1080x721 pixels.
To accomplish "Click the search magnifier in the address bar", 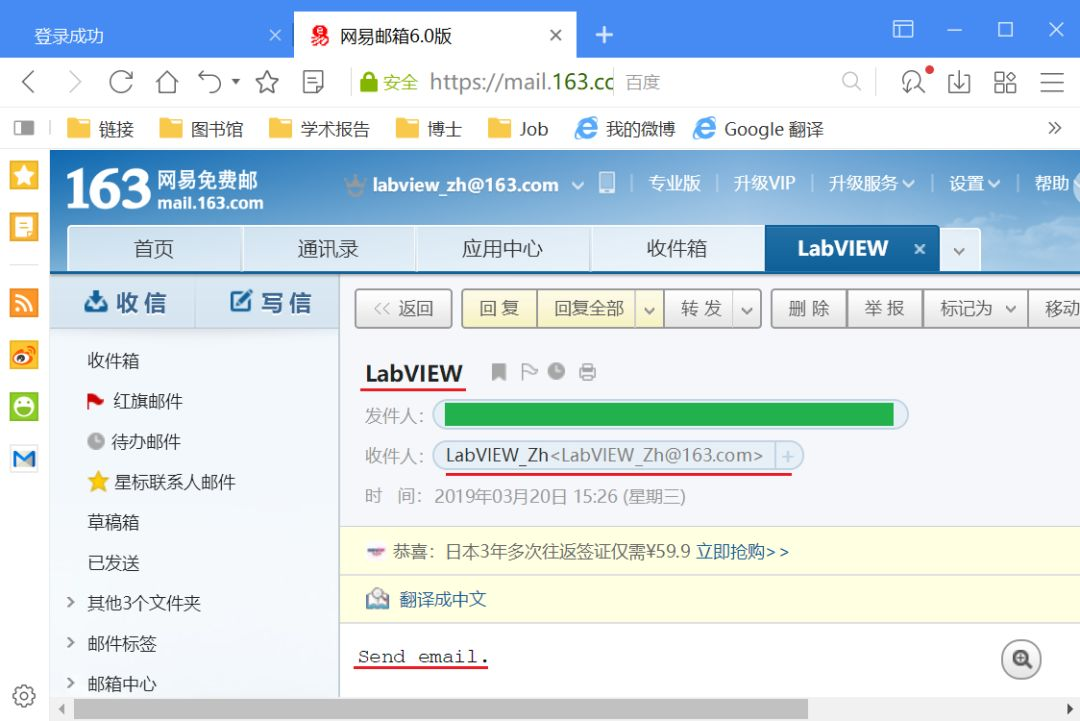I will click(x=851, y=81).
